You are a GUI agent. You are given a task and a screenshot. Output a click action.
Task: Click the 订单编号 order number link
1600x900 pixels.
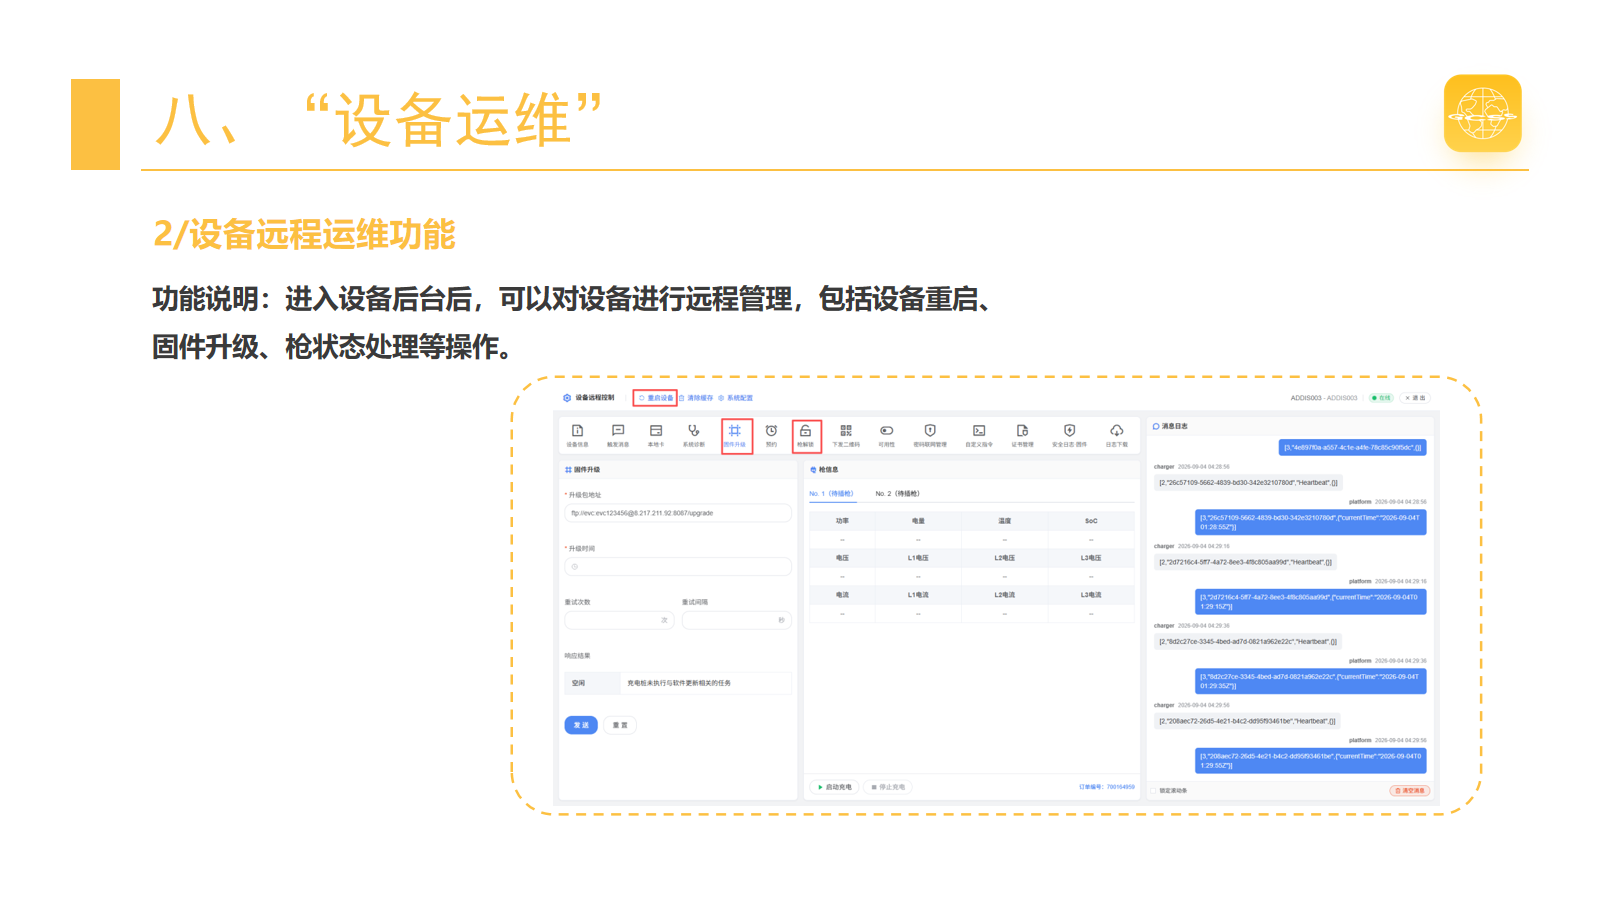point(1107,787)
